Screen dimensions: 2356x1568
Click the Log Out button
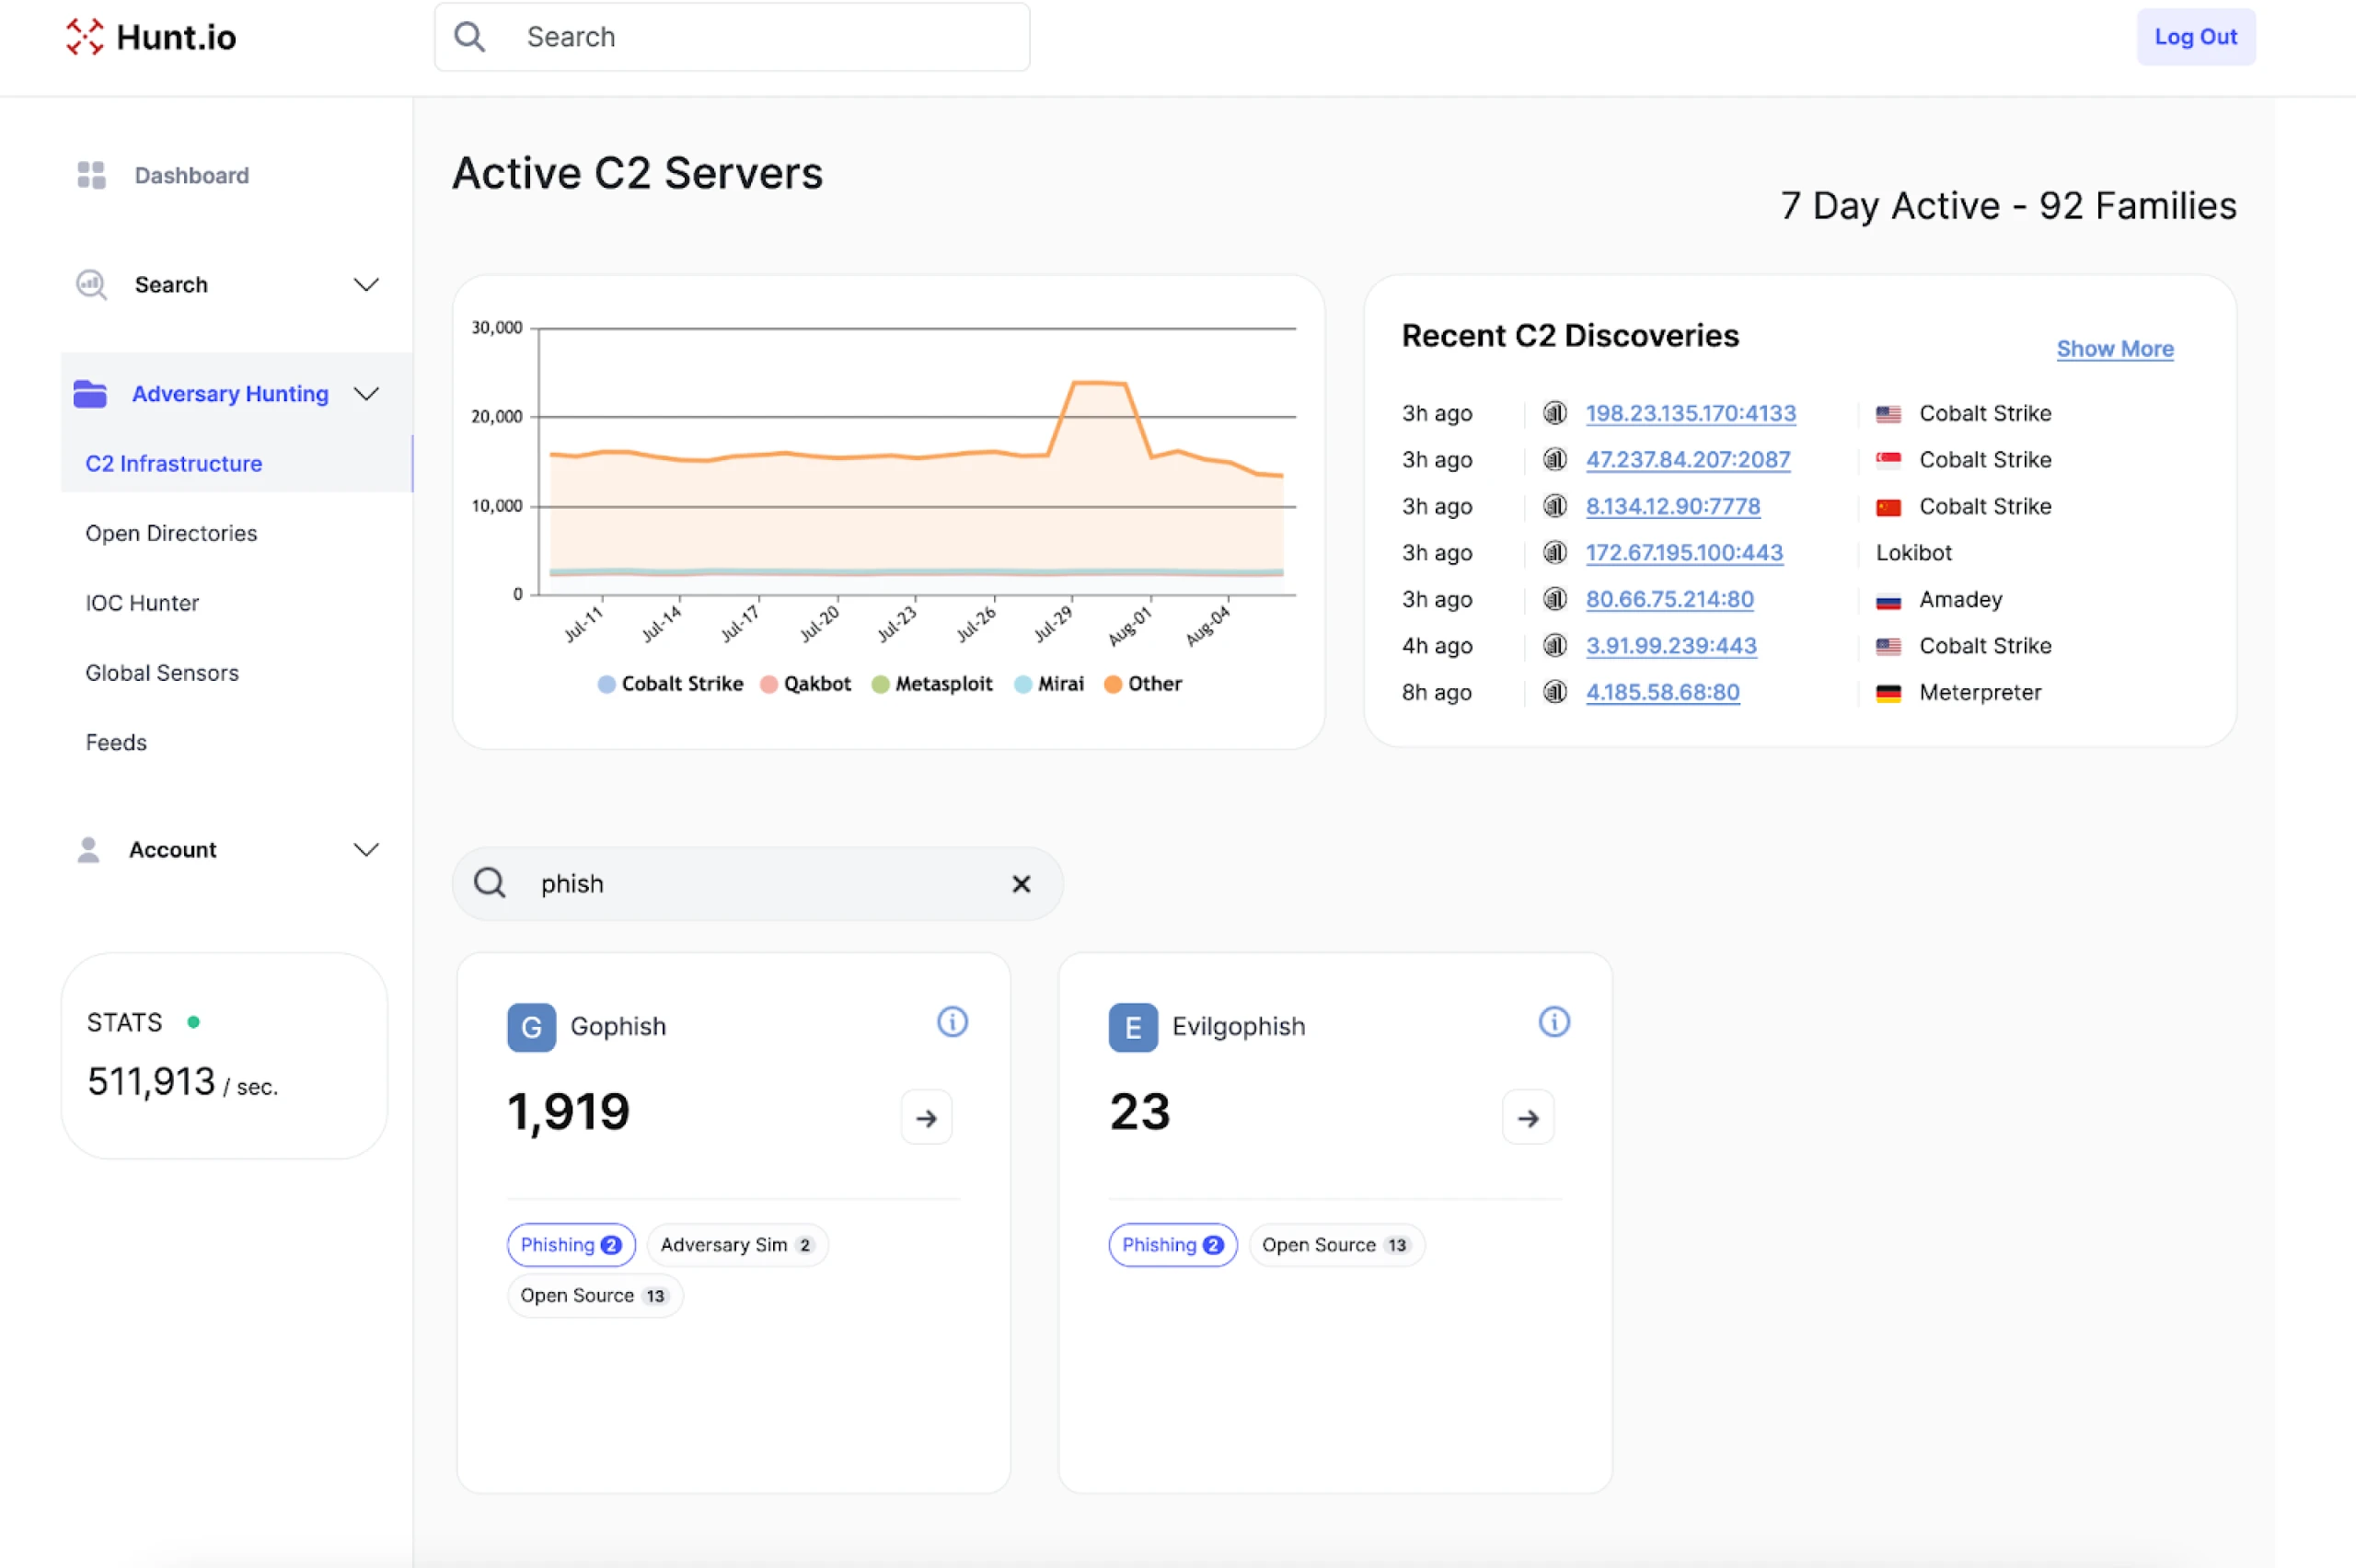pos(2196,37)
